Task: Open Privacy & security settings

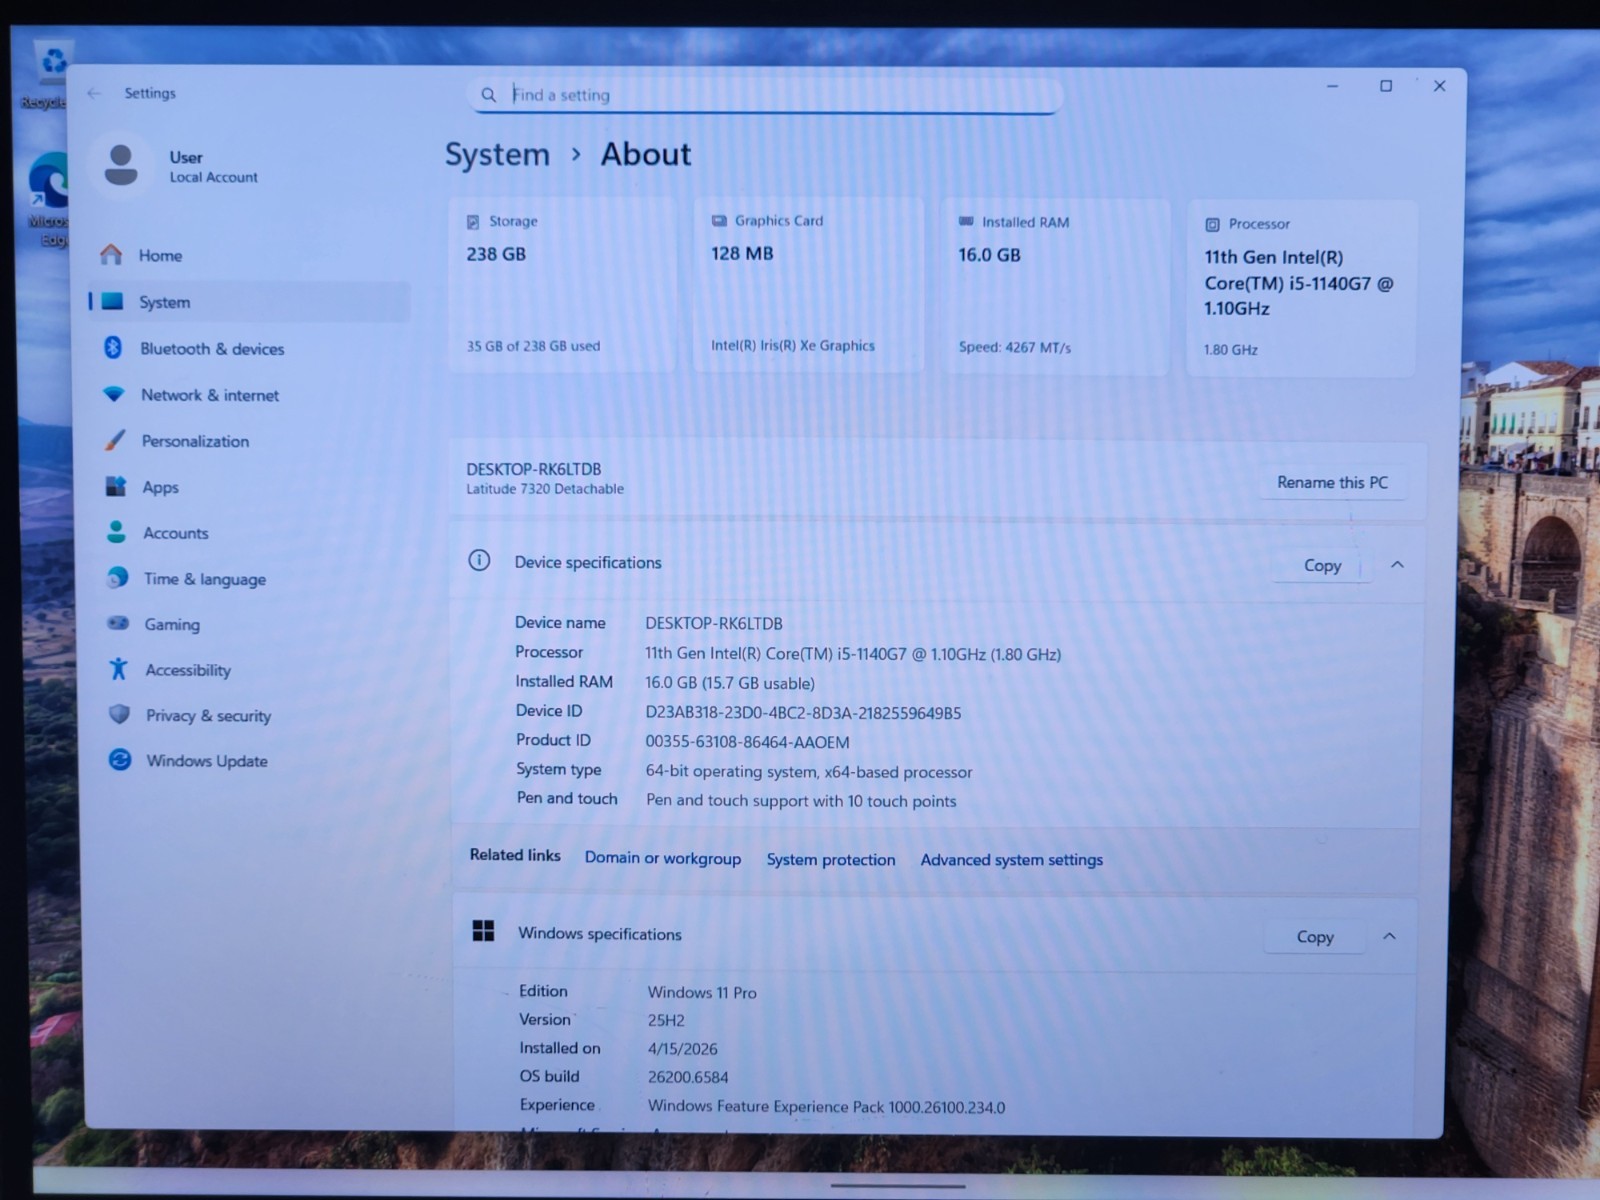Action: [254, 716]
